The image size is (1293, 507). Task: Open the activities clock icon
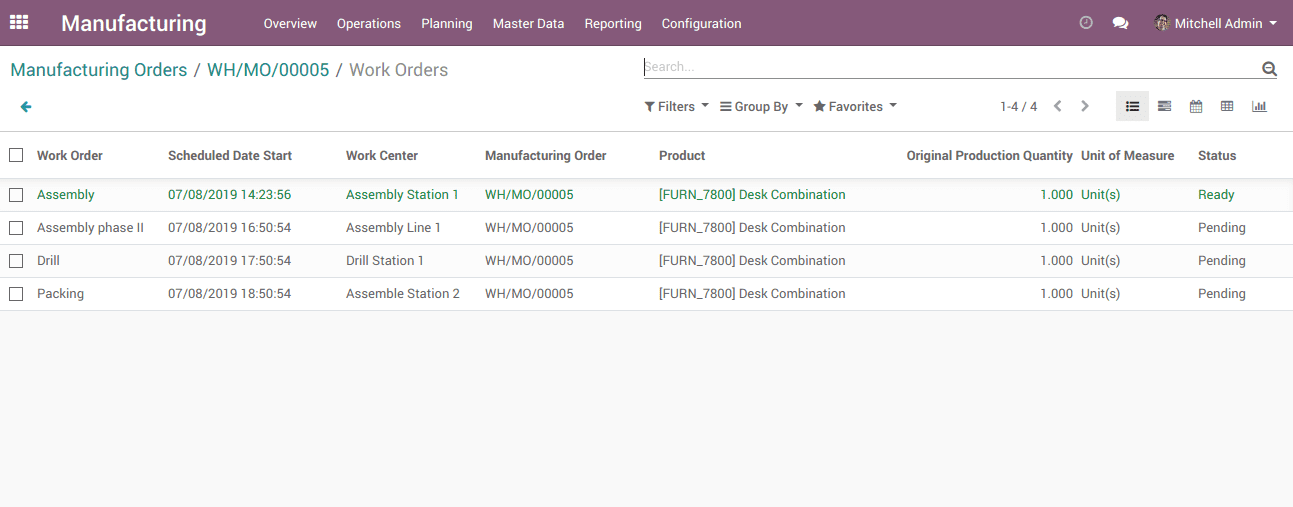1086,23
